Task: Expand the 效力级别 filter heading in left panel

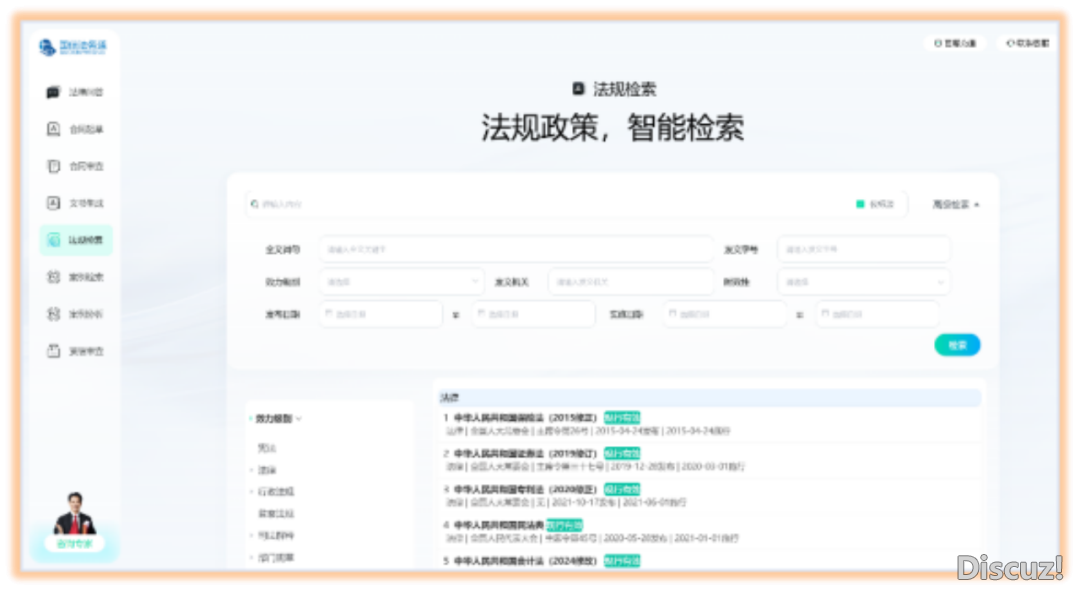Action: (x=278, y=418)
